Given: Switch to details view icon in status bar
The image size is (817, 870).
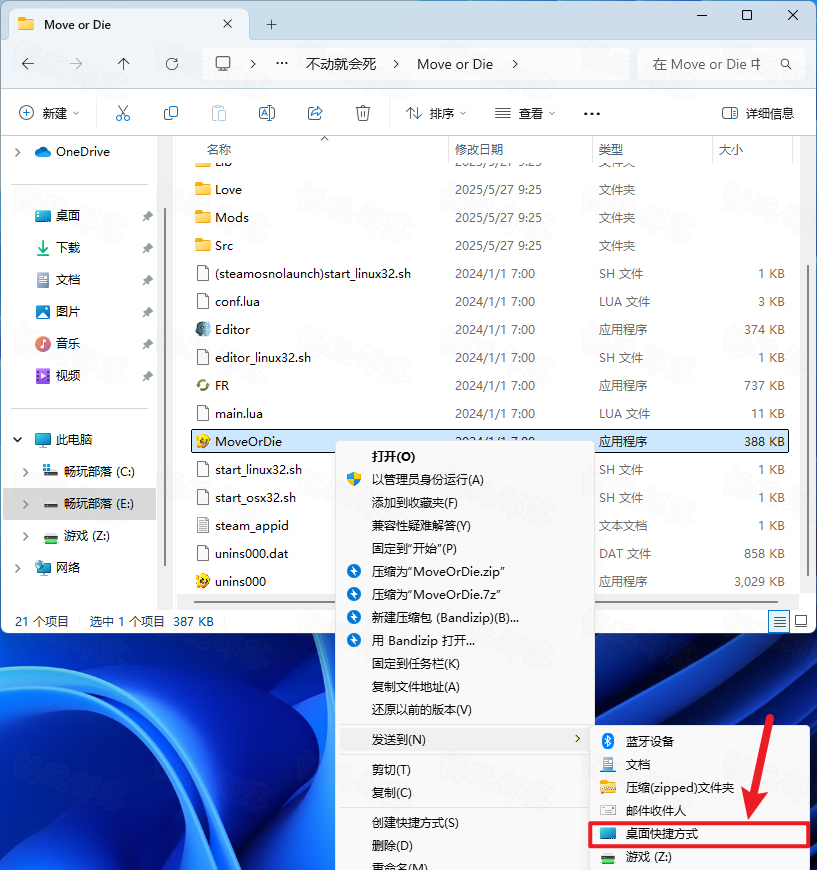Looking at the screenshot, I should click(780, 621).
